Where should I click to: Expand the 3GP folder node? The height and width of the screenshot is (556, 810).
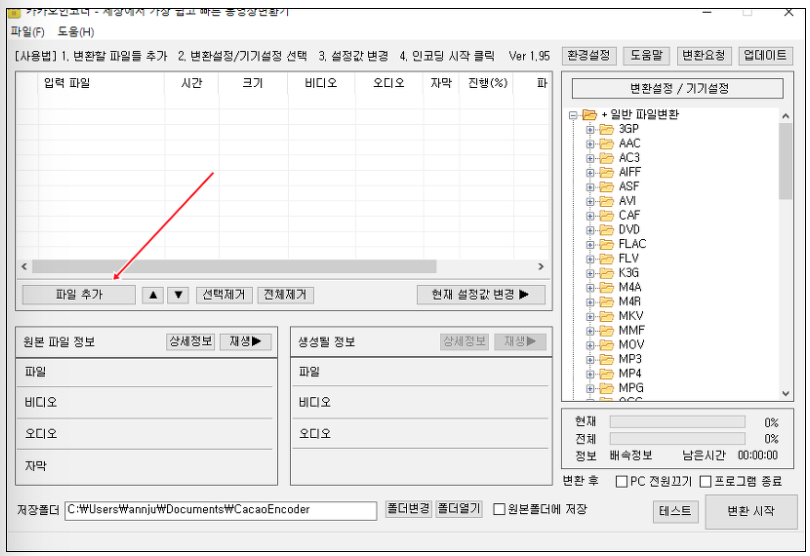[590, 129]
